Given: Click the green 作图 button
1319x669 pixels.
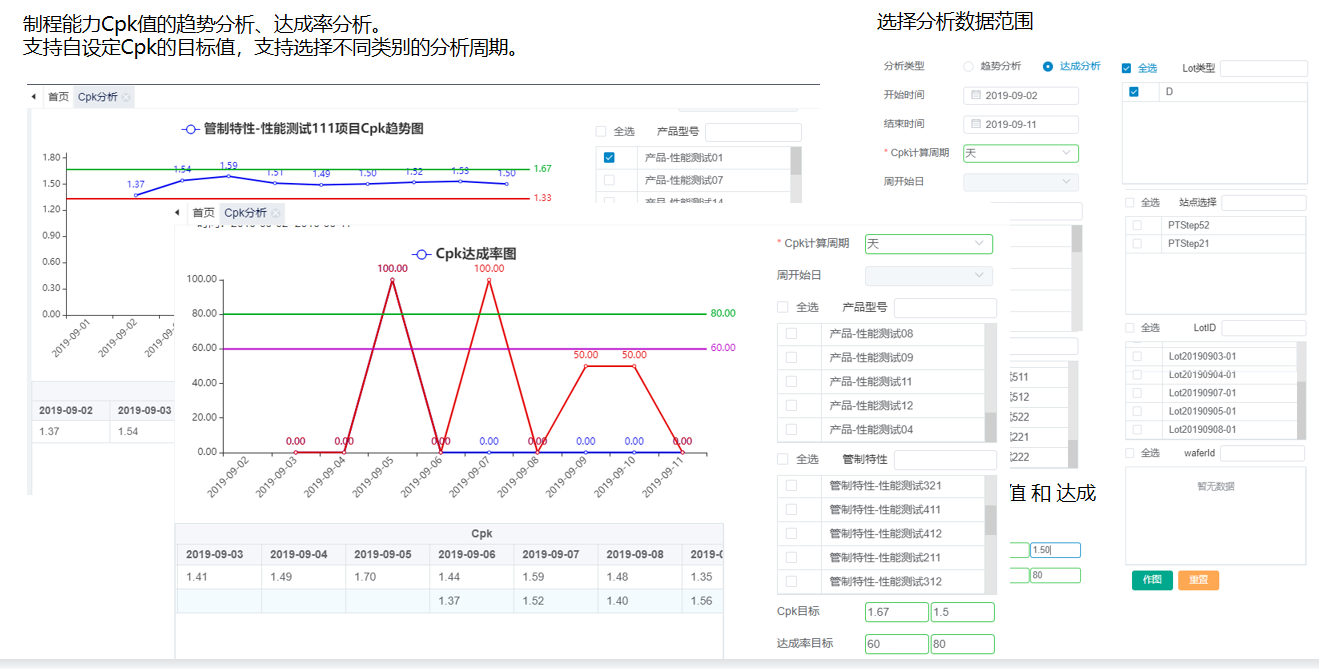Looking at the screenshot, I should [1151, 580].
